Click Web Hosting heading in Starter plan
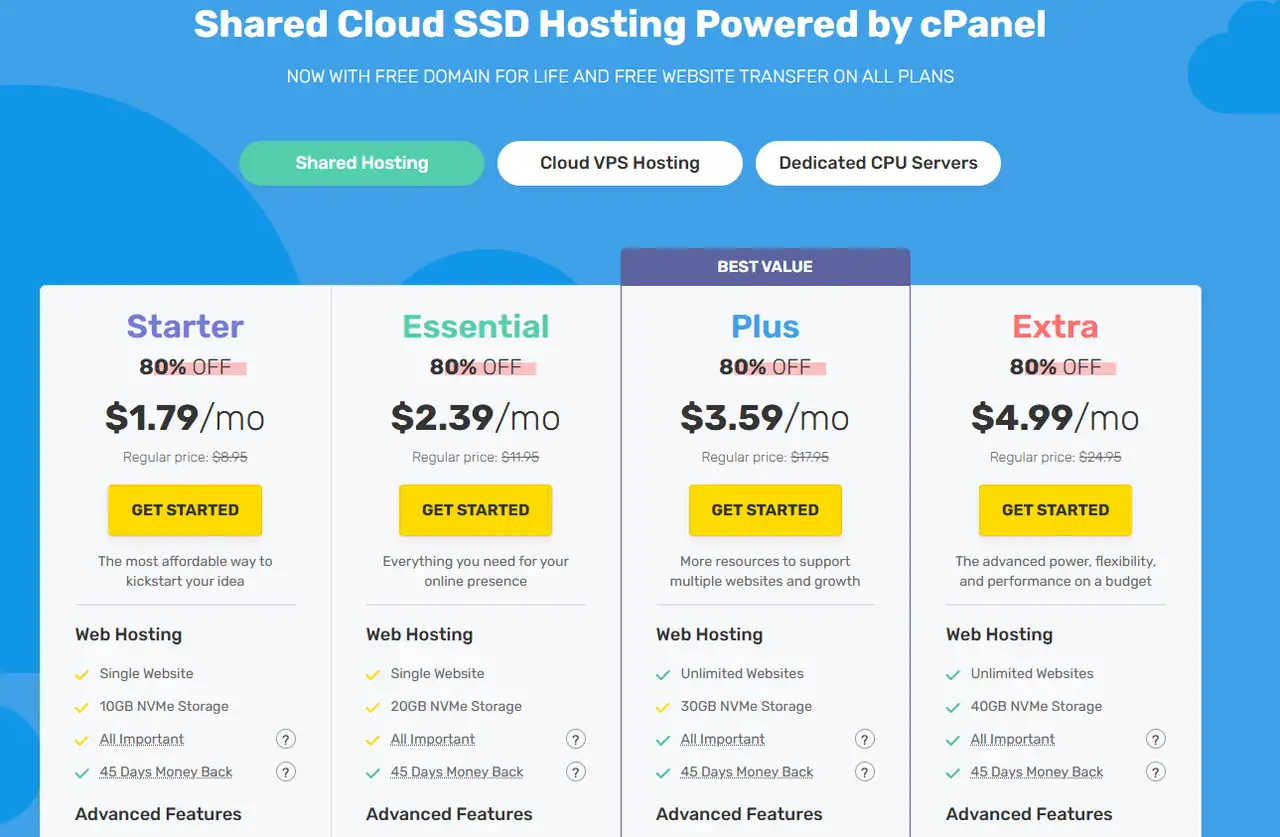 (128, 634)
